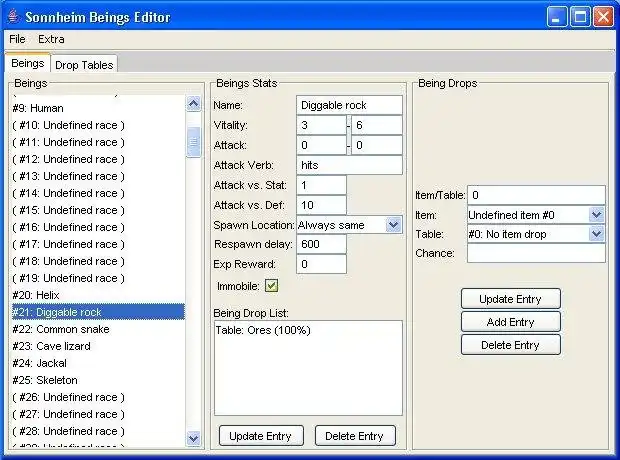Click the Vitality maximum field
Viewport: 620px width, 460px height.
[377, 125]
